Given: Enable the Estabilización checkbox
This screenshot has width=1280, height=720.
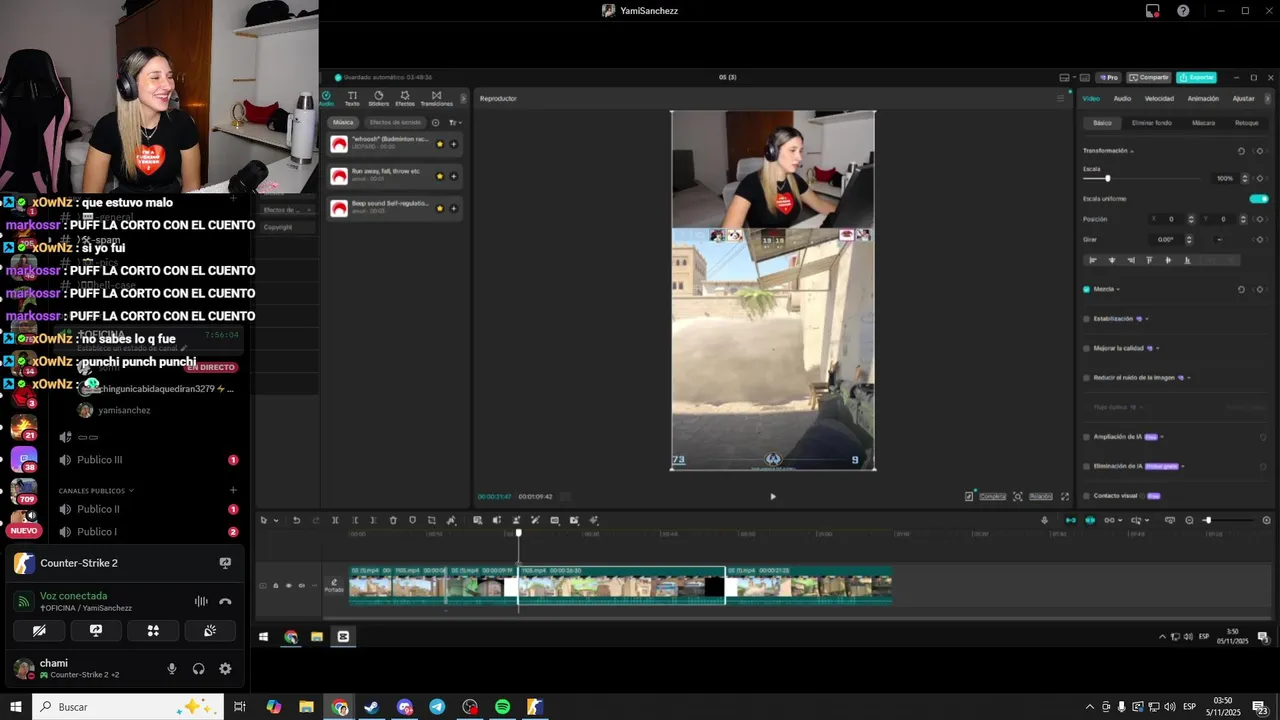Looking at the screenshot, I should 1087,319.
